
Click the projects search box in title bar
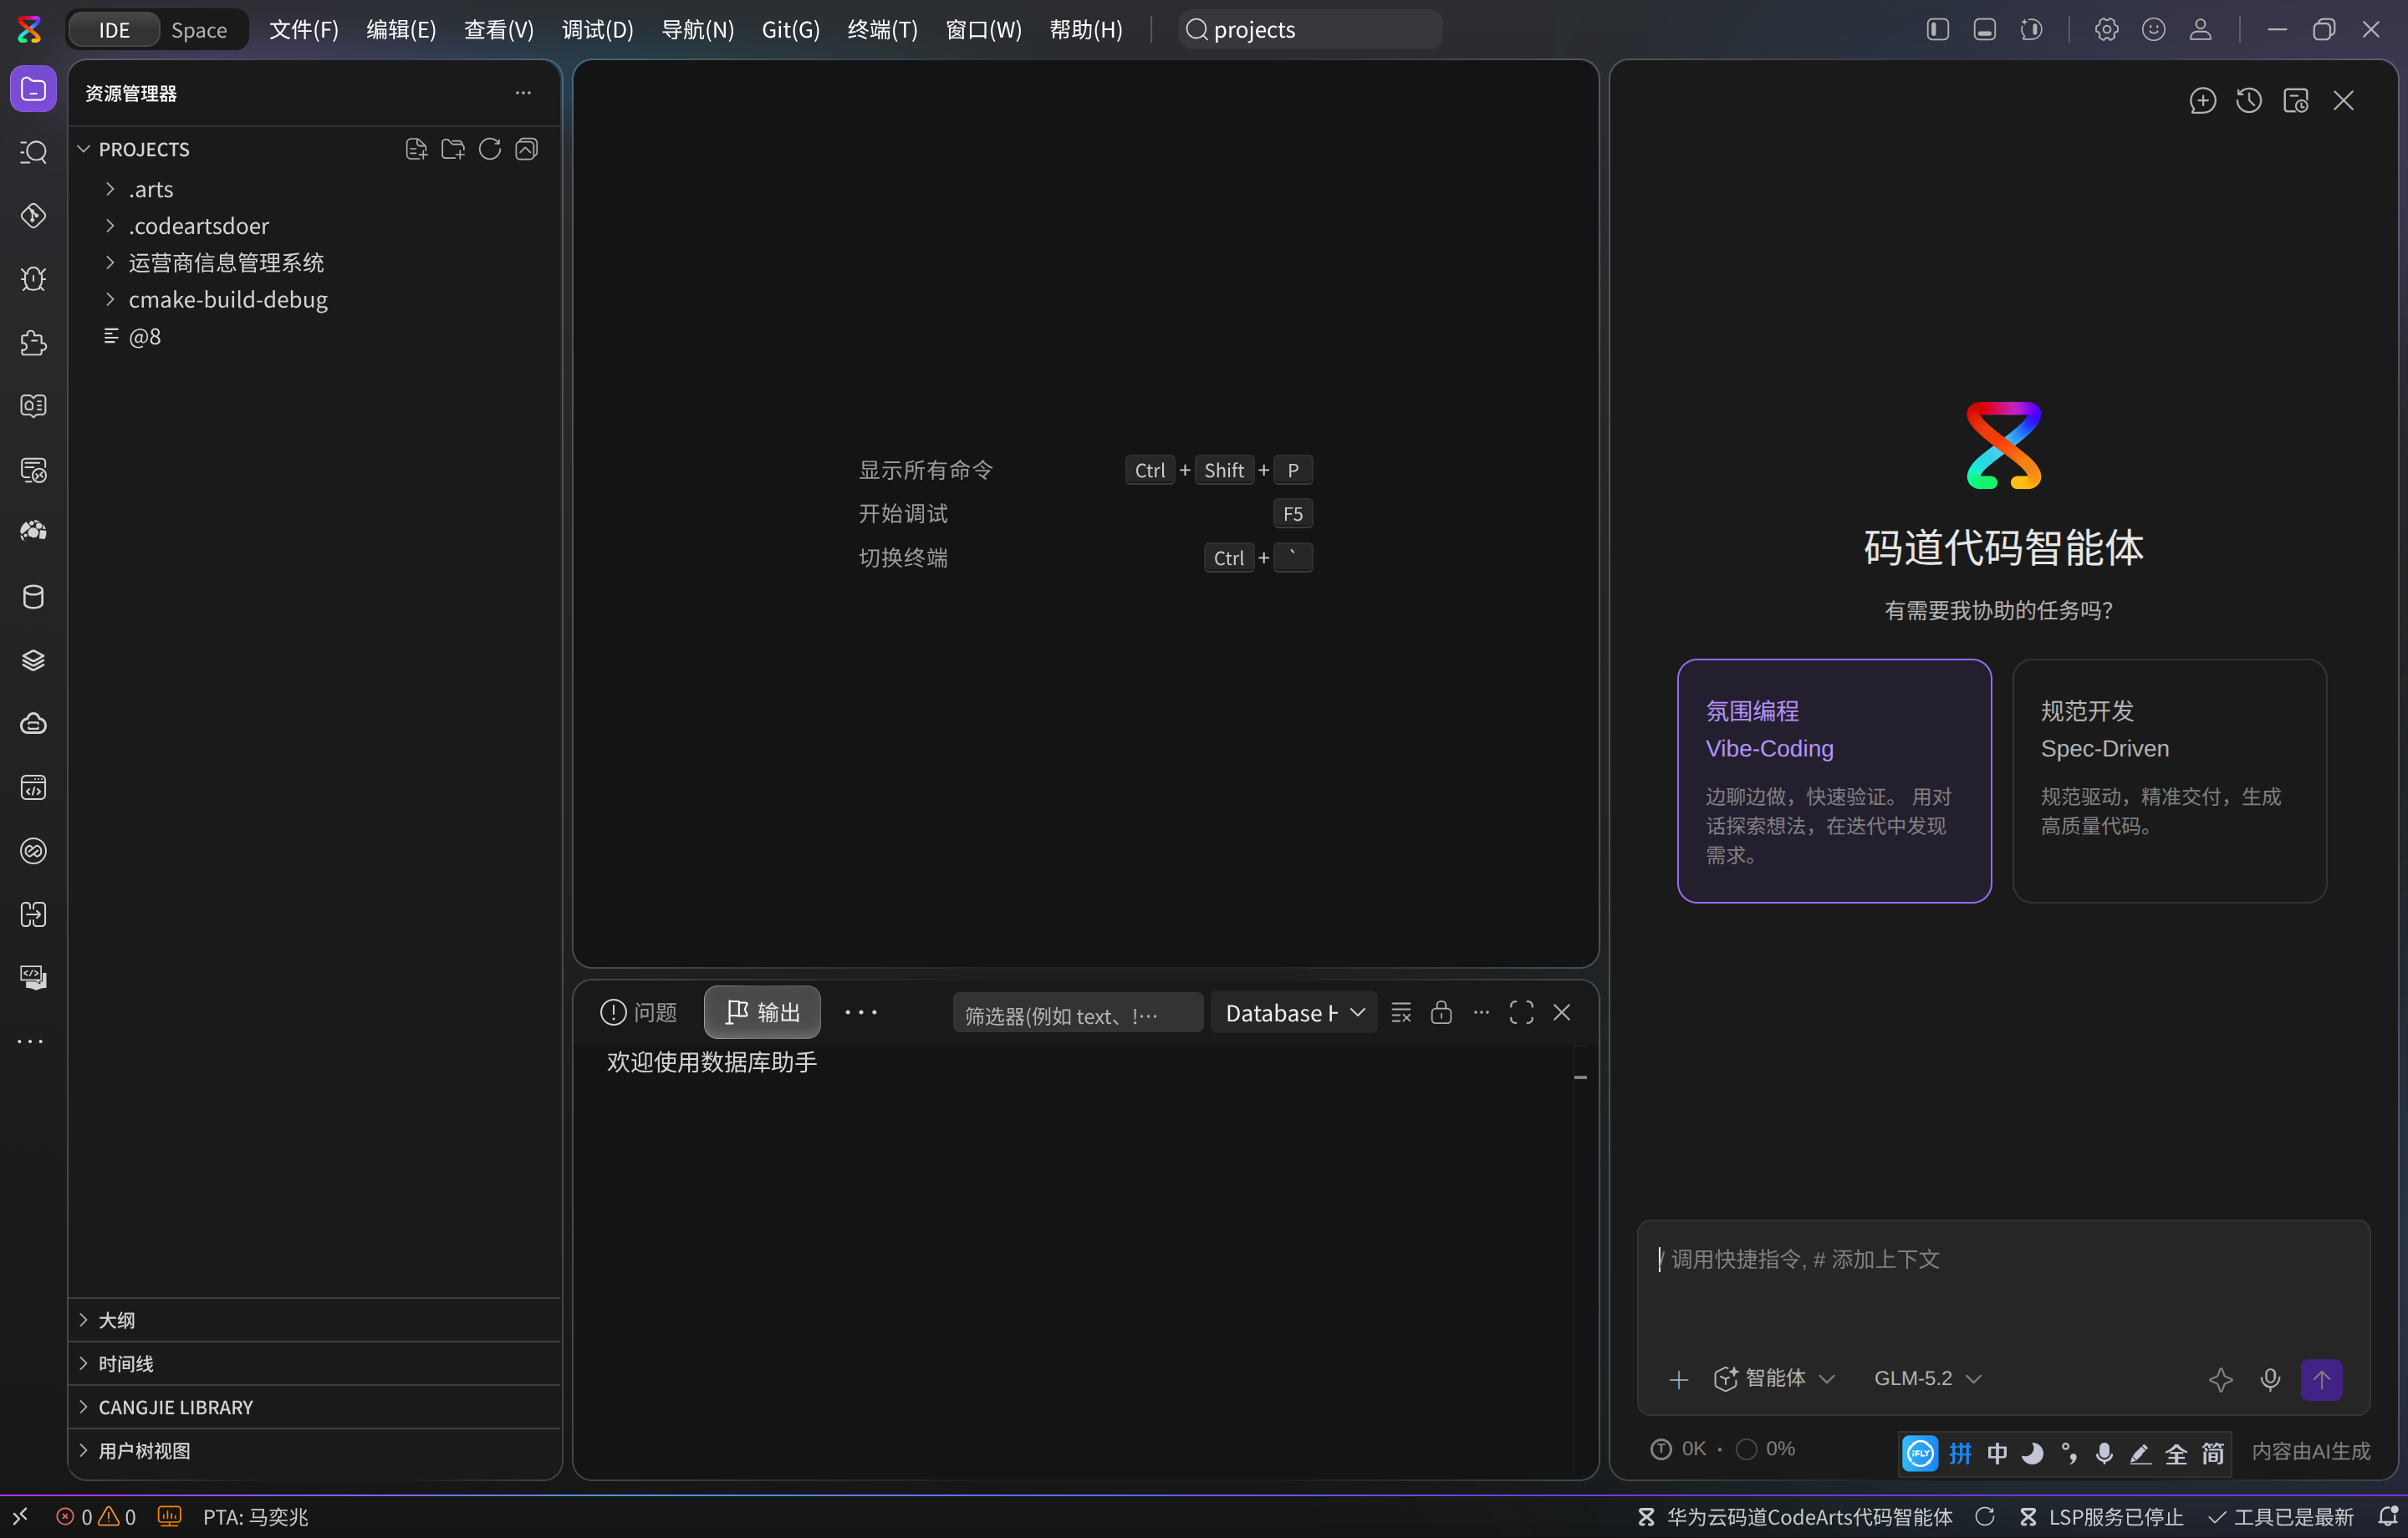pos(1310,30)
